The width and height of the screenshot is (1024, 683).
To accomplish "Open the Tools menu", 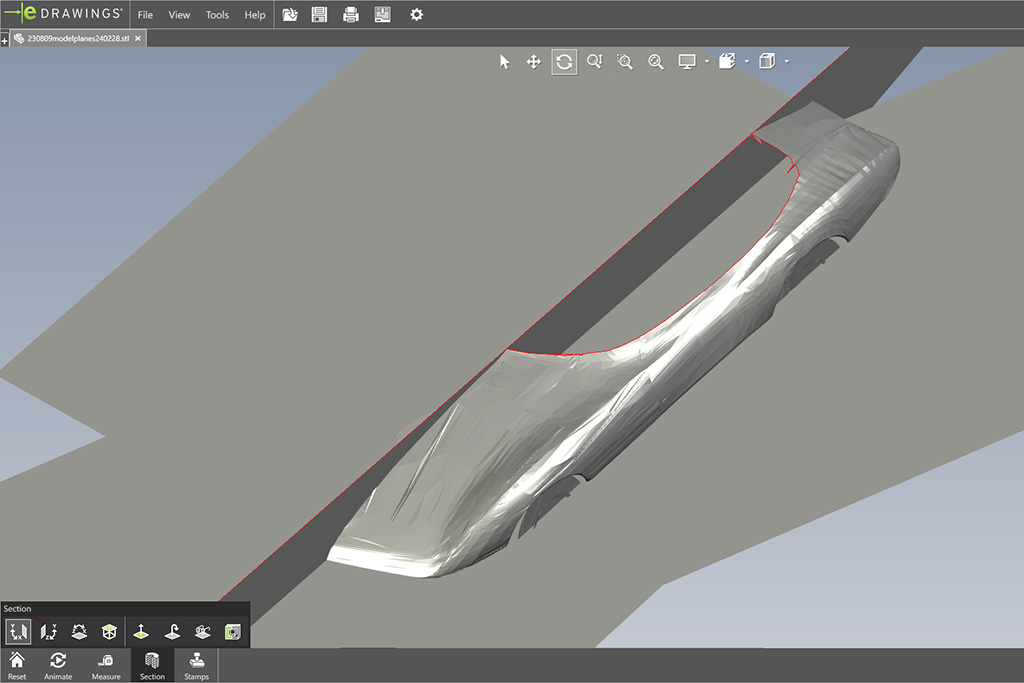I will click(217, 15).
